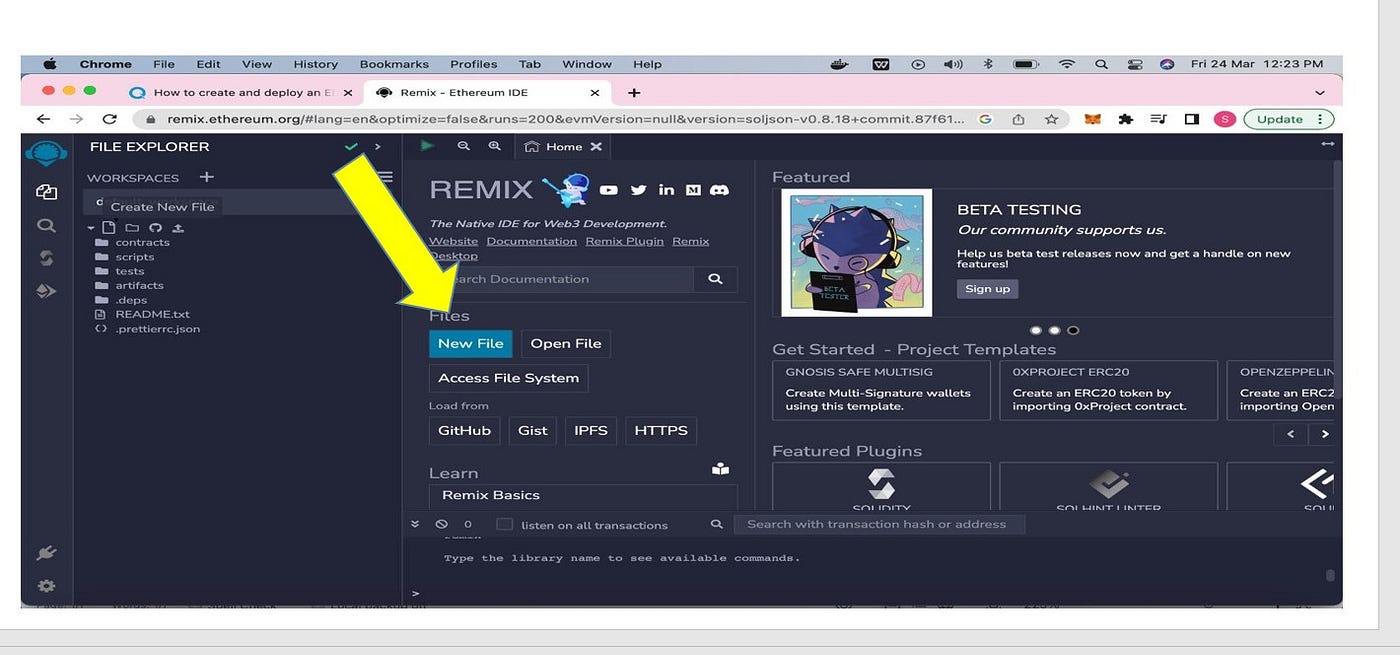Select the Home tab in editor
1400x655 pixels.
click(564, 146)
